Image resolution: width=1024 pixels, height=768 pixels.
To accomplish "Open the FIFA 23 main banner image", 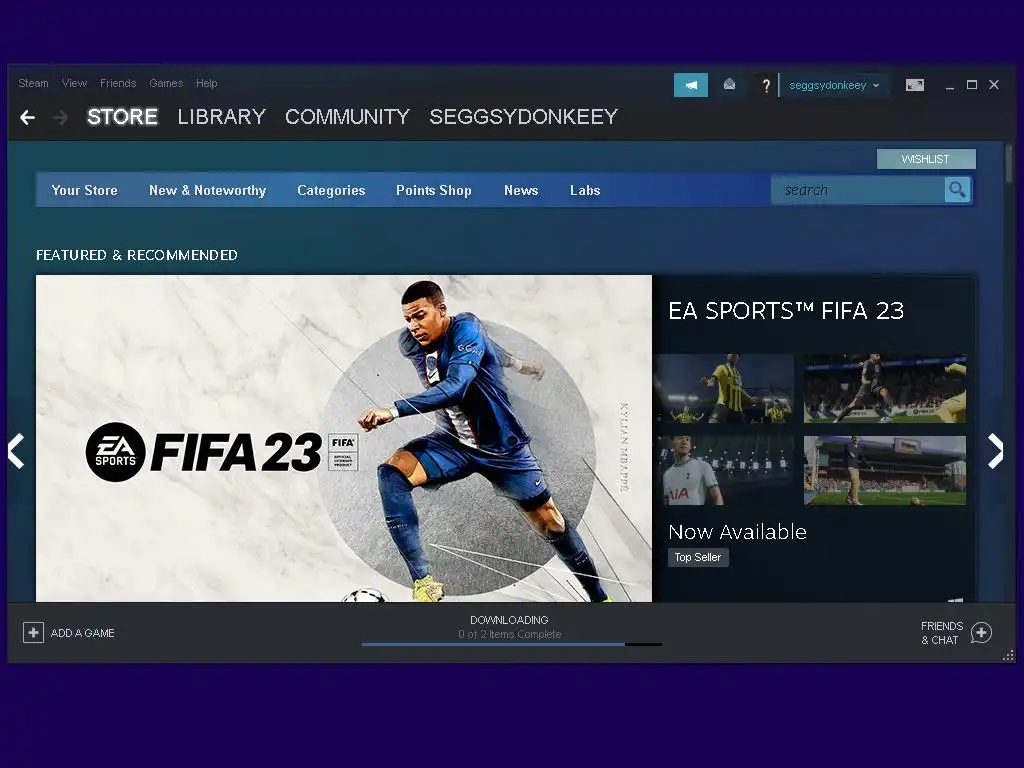I will (344, 438).
